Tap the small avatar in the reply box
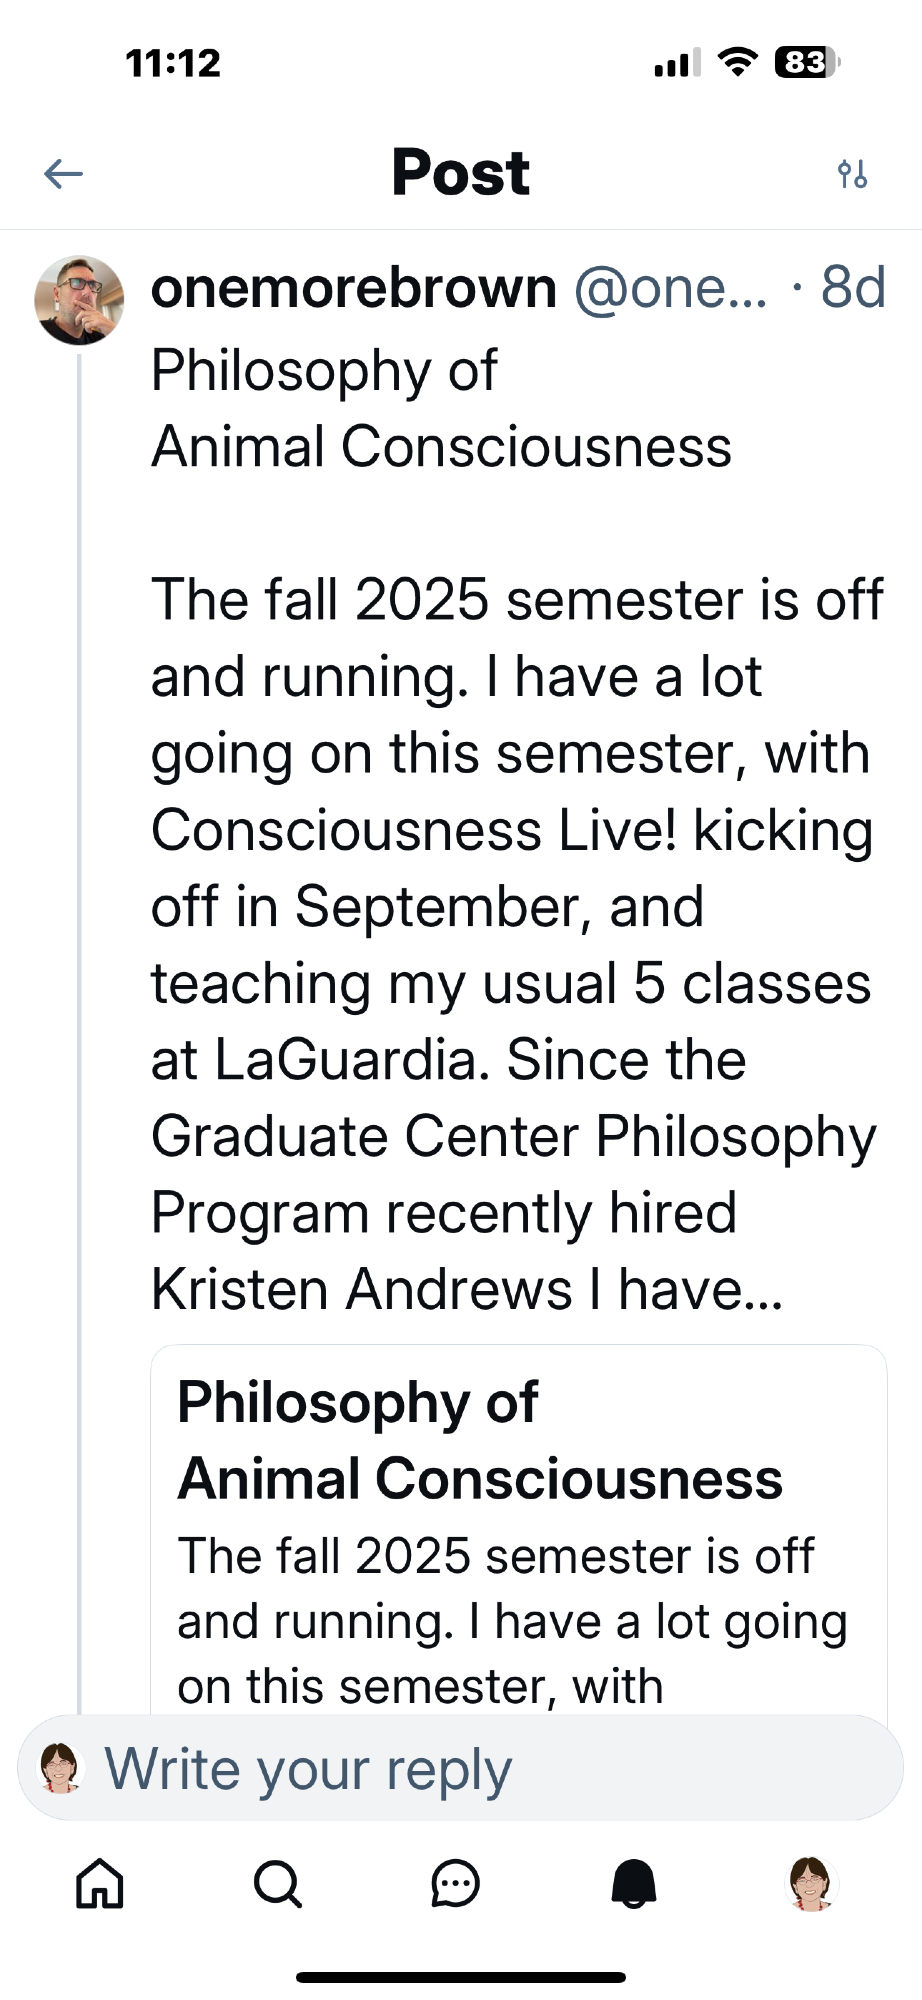Image resolution: width=922 pixels, height=2000 pixels. 61,1768
